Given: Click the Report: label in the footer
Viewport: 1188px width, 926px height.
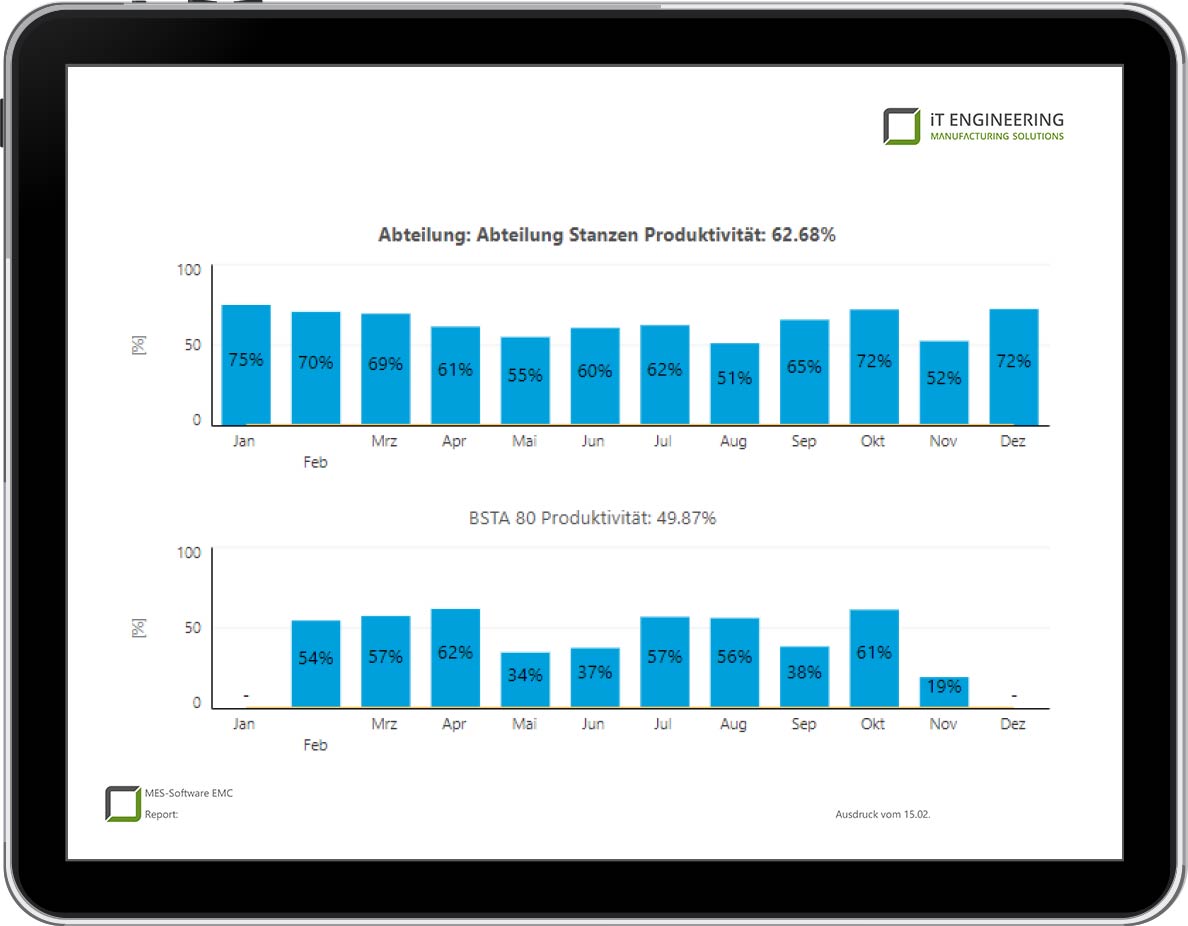Looking at the screenshot, I should coord(161,814).
